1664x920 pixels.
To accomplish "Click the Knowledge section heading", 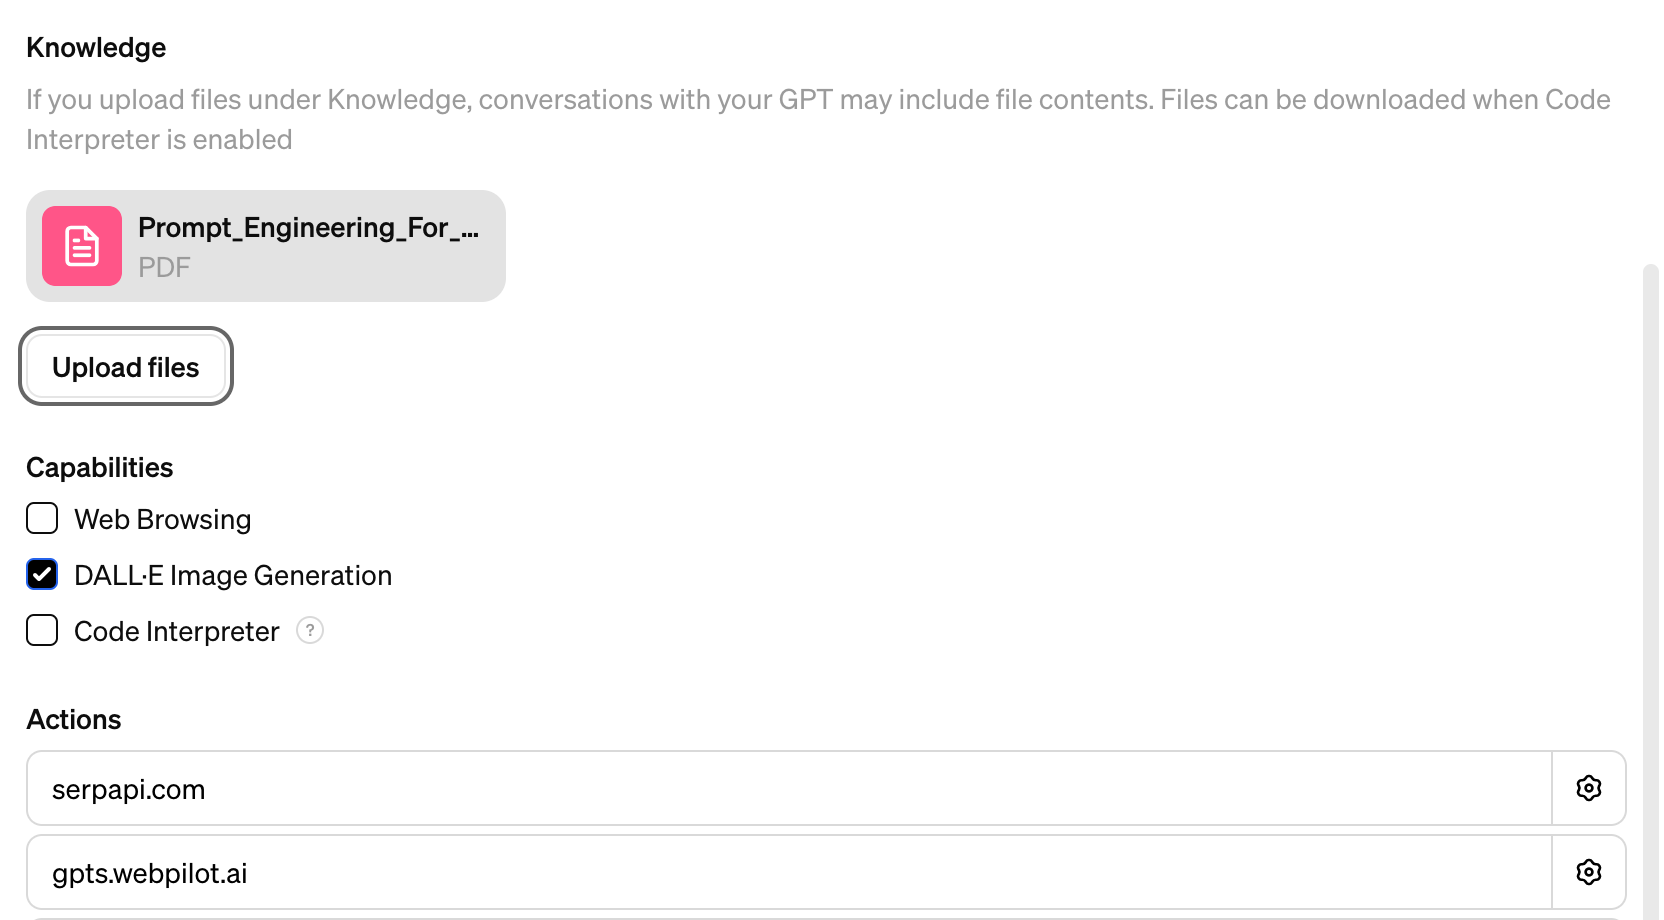I will tap(96, 48).
